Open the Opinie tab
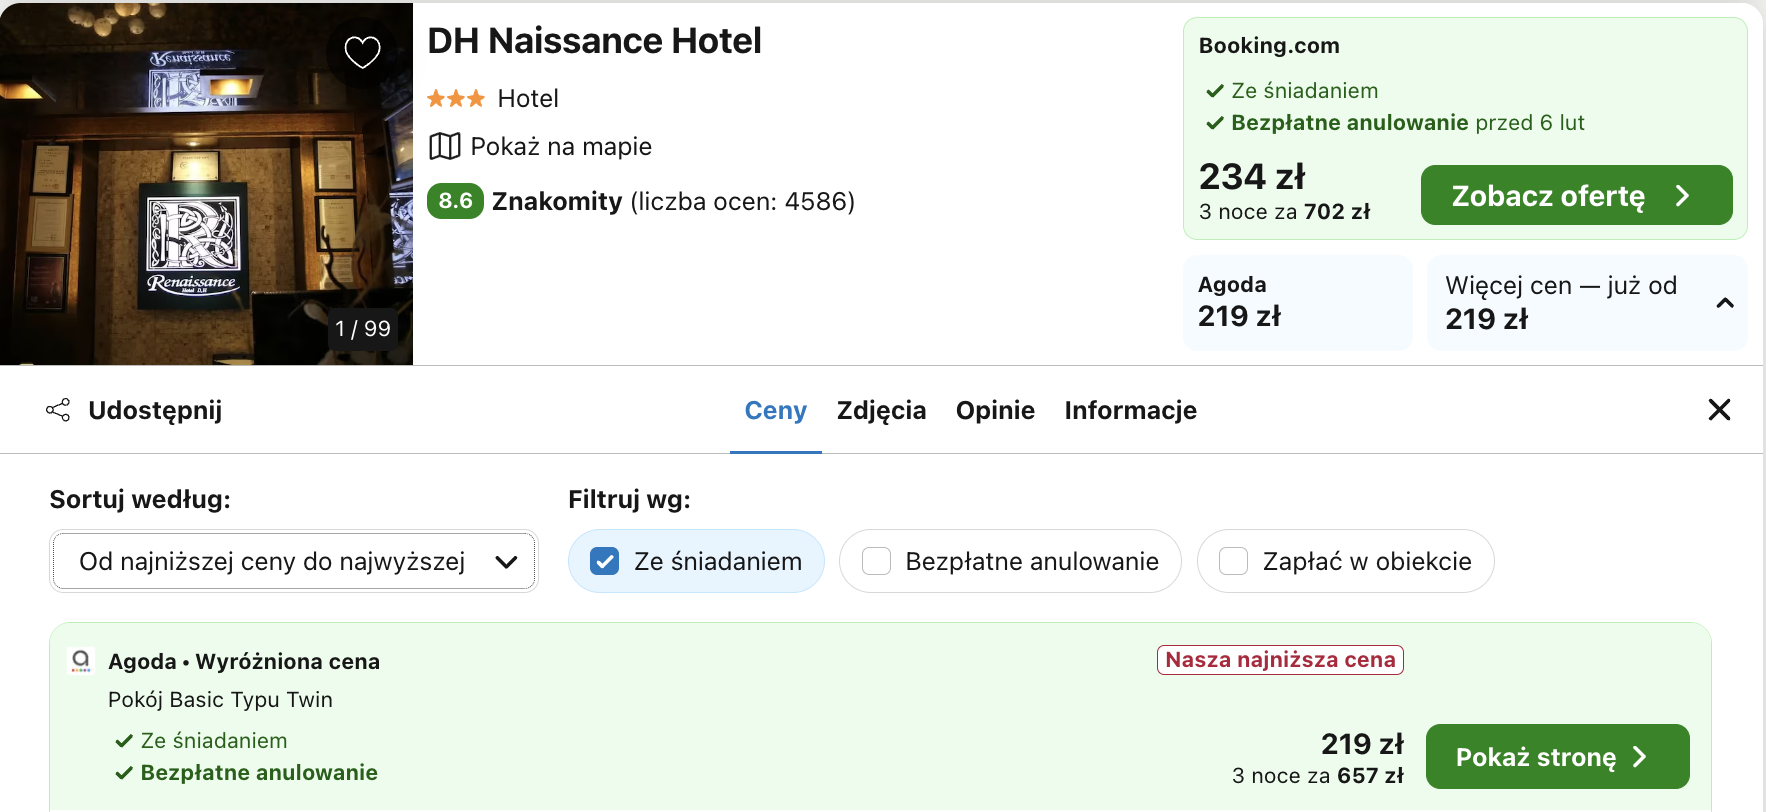1766x812 pixels. [995, 410]
